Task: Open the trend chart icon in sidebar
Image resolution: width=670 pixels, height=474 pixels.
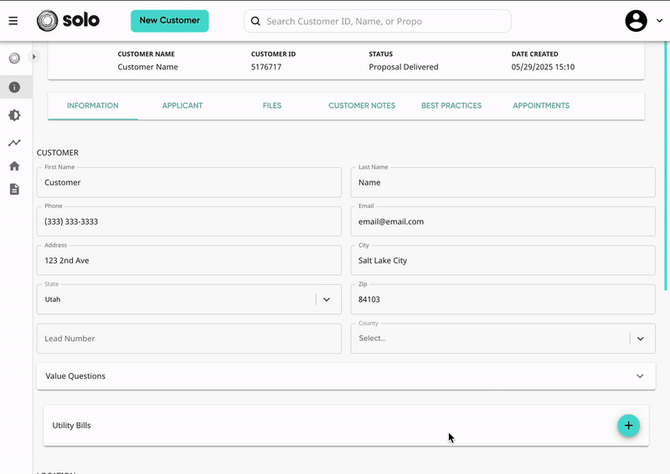Action: 14,142
